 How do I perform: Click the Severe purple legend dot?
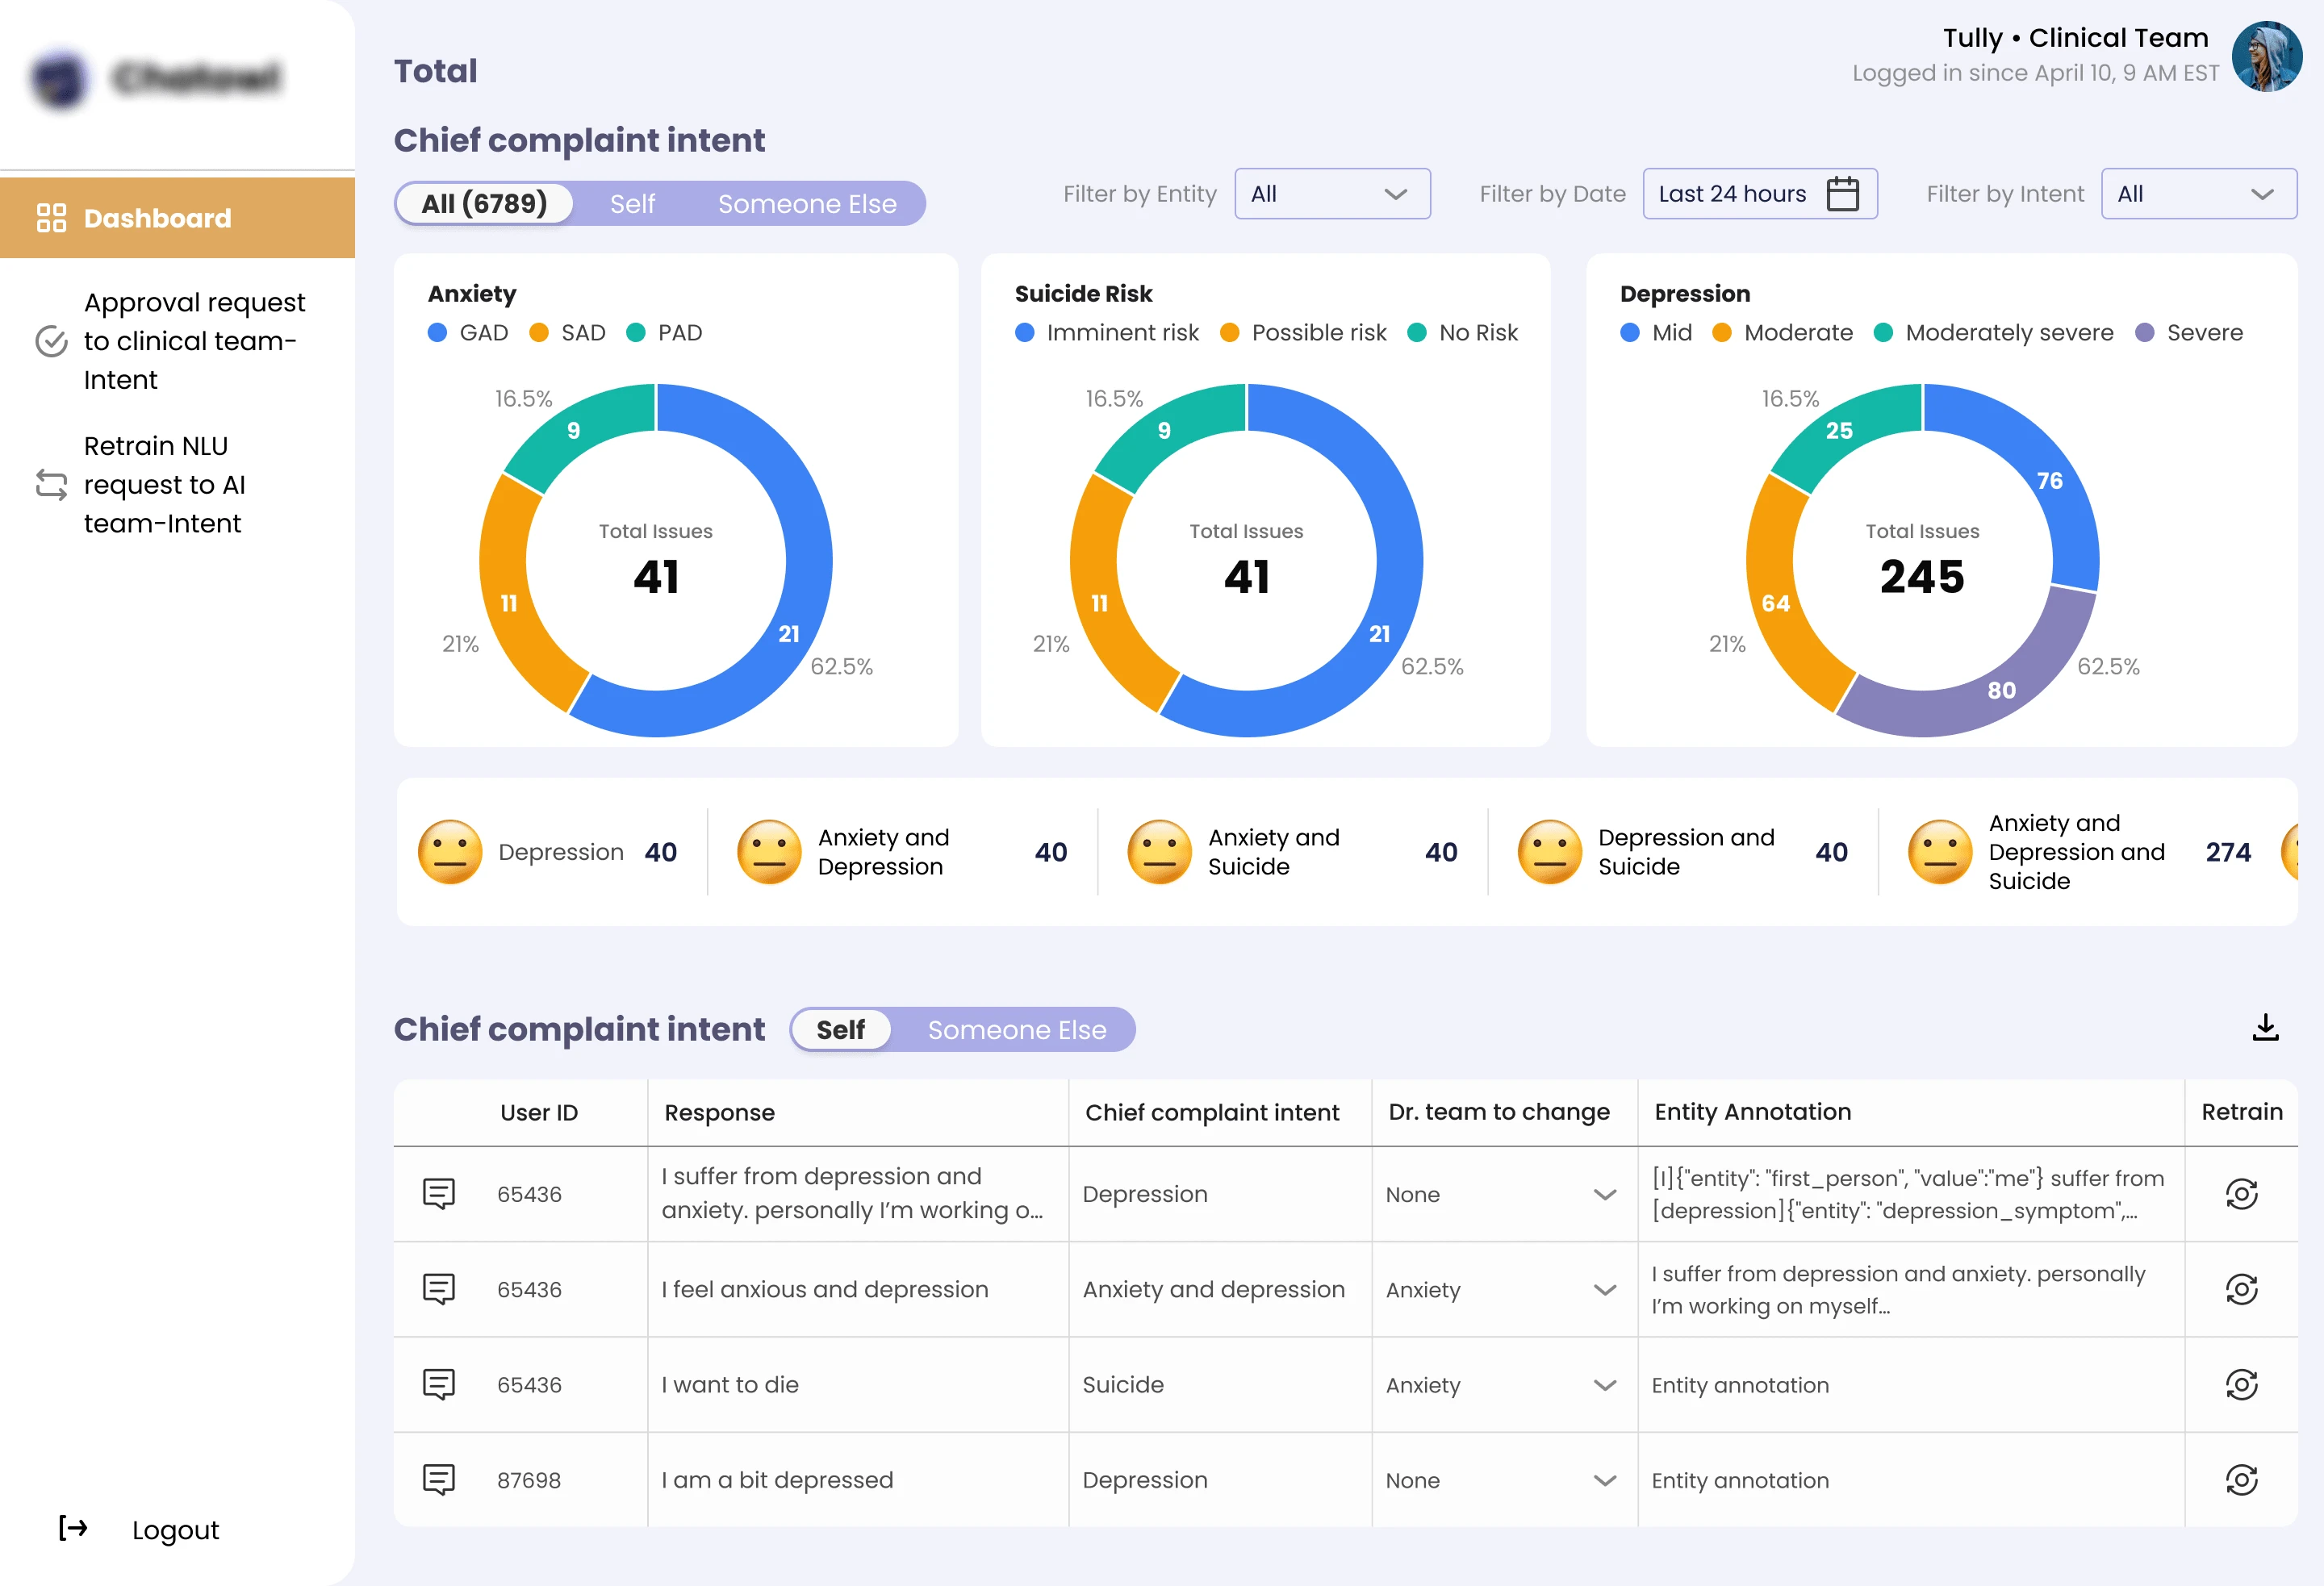2144,333
